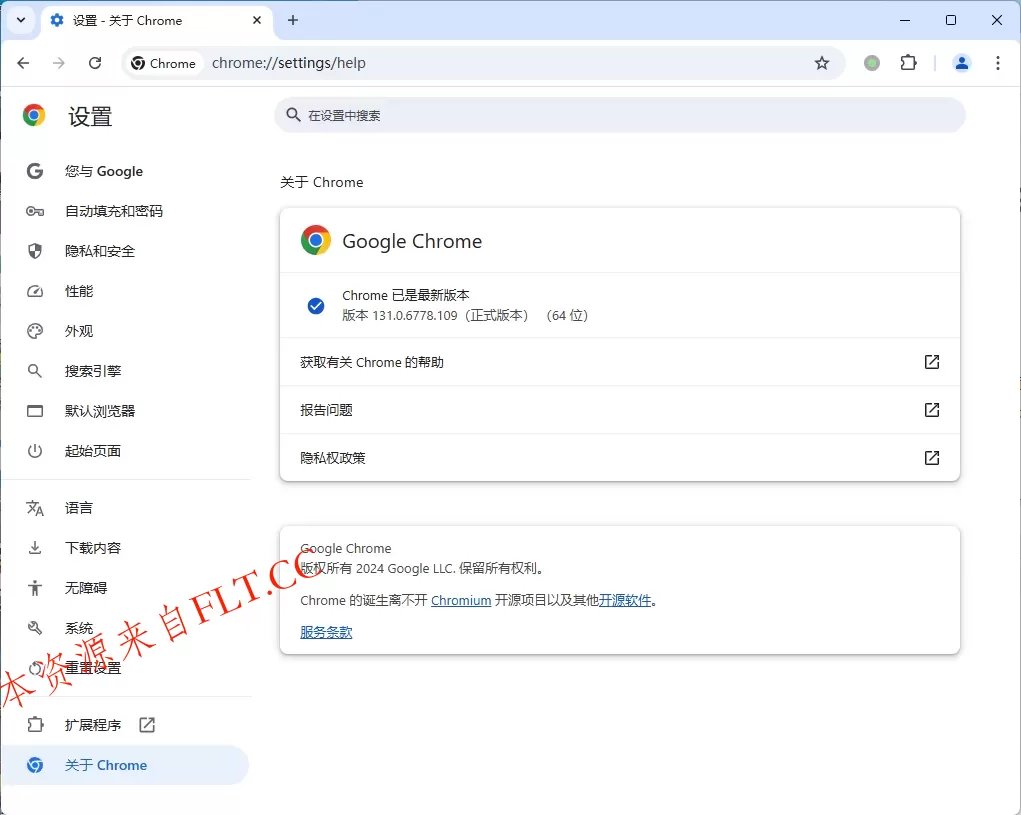Click external-link icon on Chrome 帮助 row
1021x815 pixels.
tap(932, 362)
